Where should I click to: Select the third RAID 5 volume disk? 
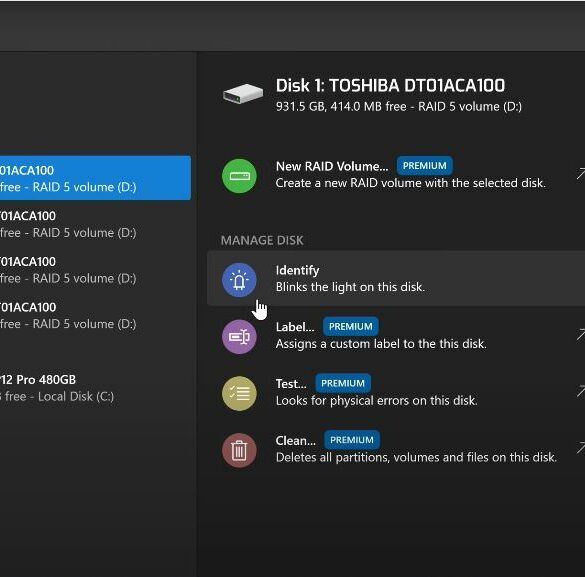pos(96,270)
